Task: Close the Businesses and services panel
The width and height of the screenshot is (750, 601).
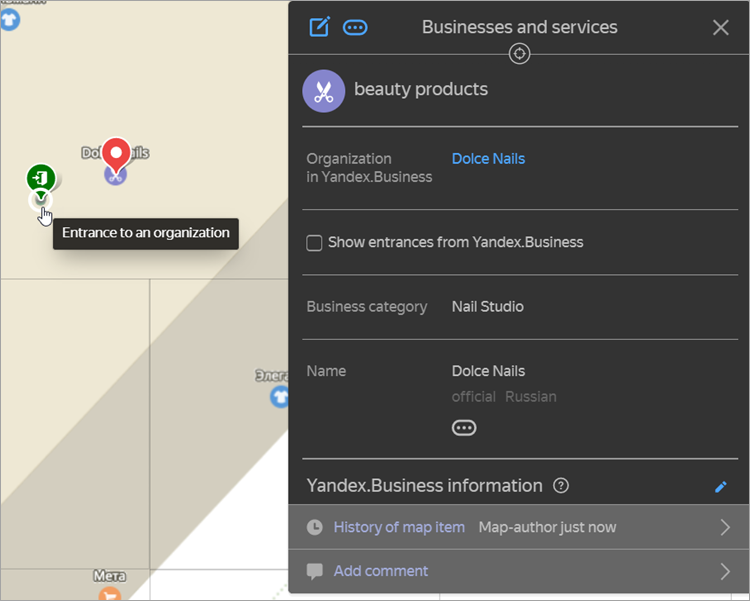Action: 720,27
